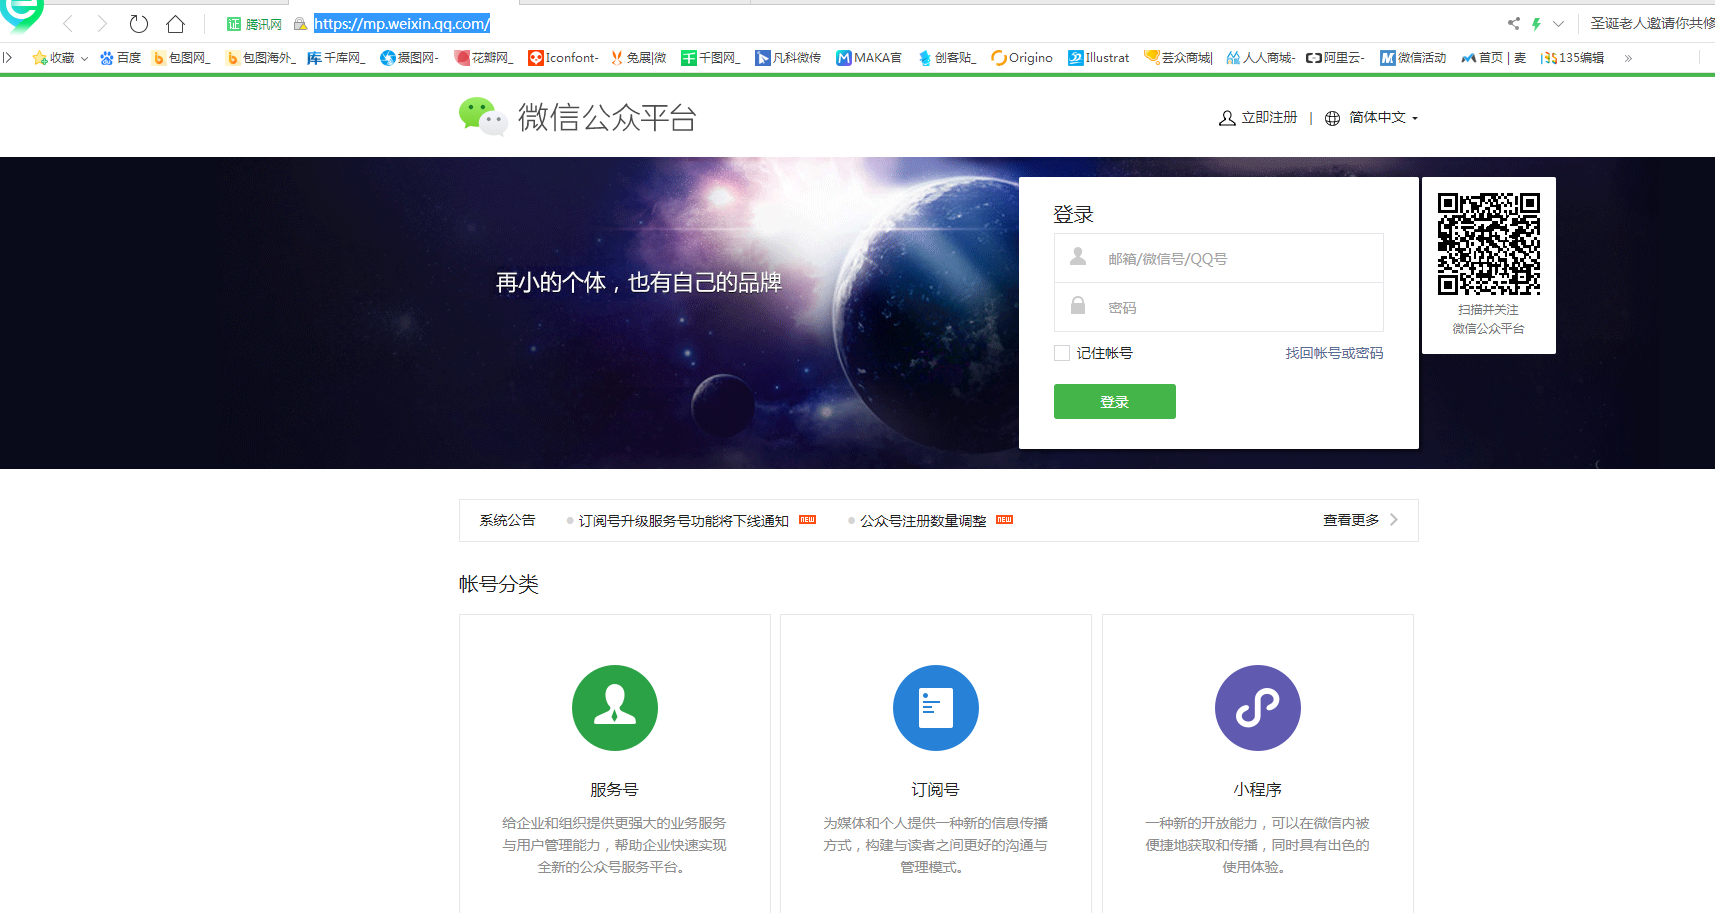
Task: Open the 花瓣网 bookmark
Action: pos(484,58)
